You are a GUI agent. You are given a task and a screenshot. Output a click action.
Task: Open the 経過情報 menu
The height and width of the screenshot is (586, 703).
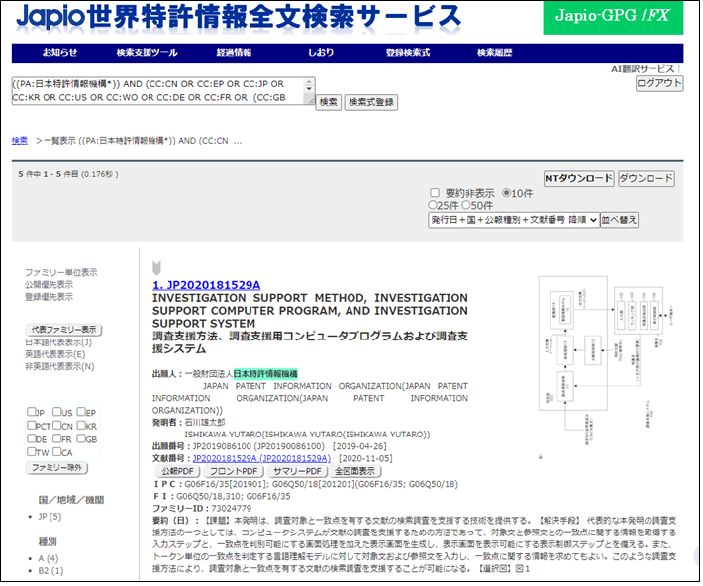tap(234, 53)
